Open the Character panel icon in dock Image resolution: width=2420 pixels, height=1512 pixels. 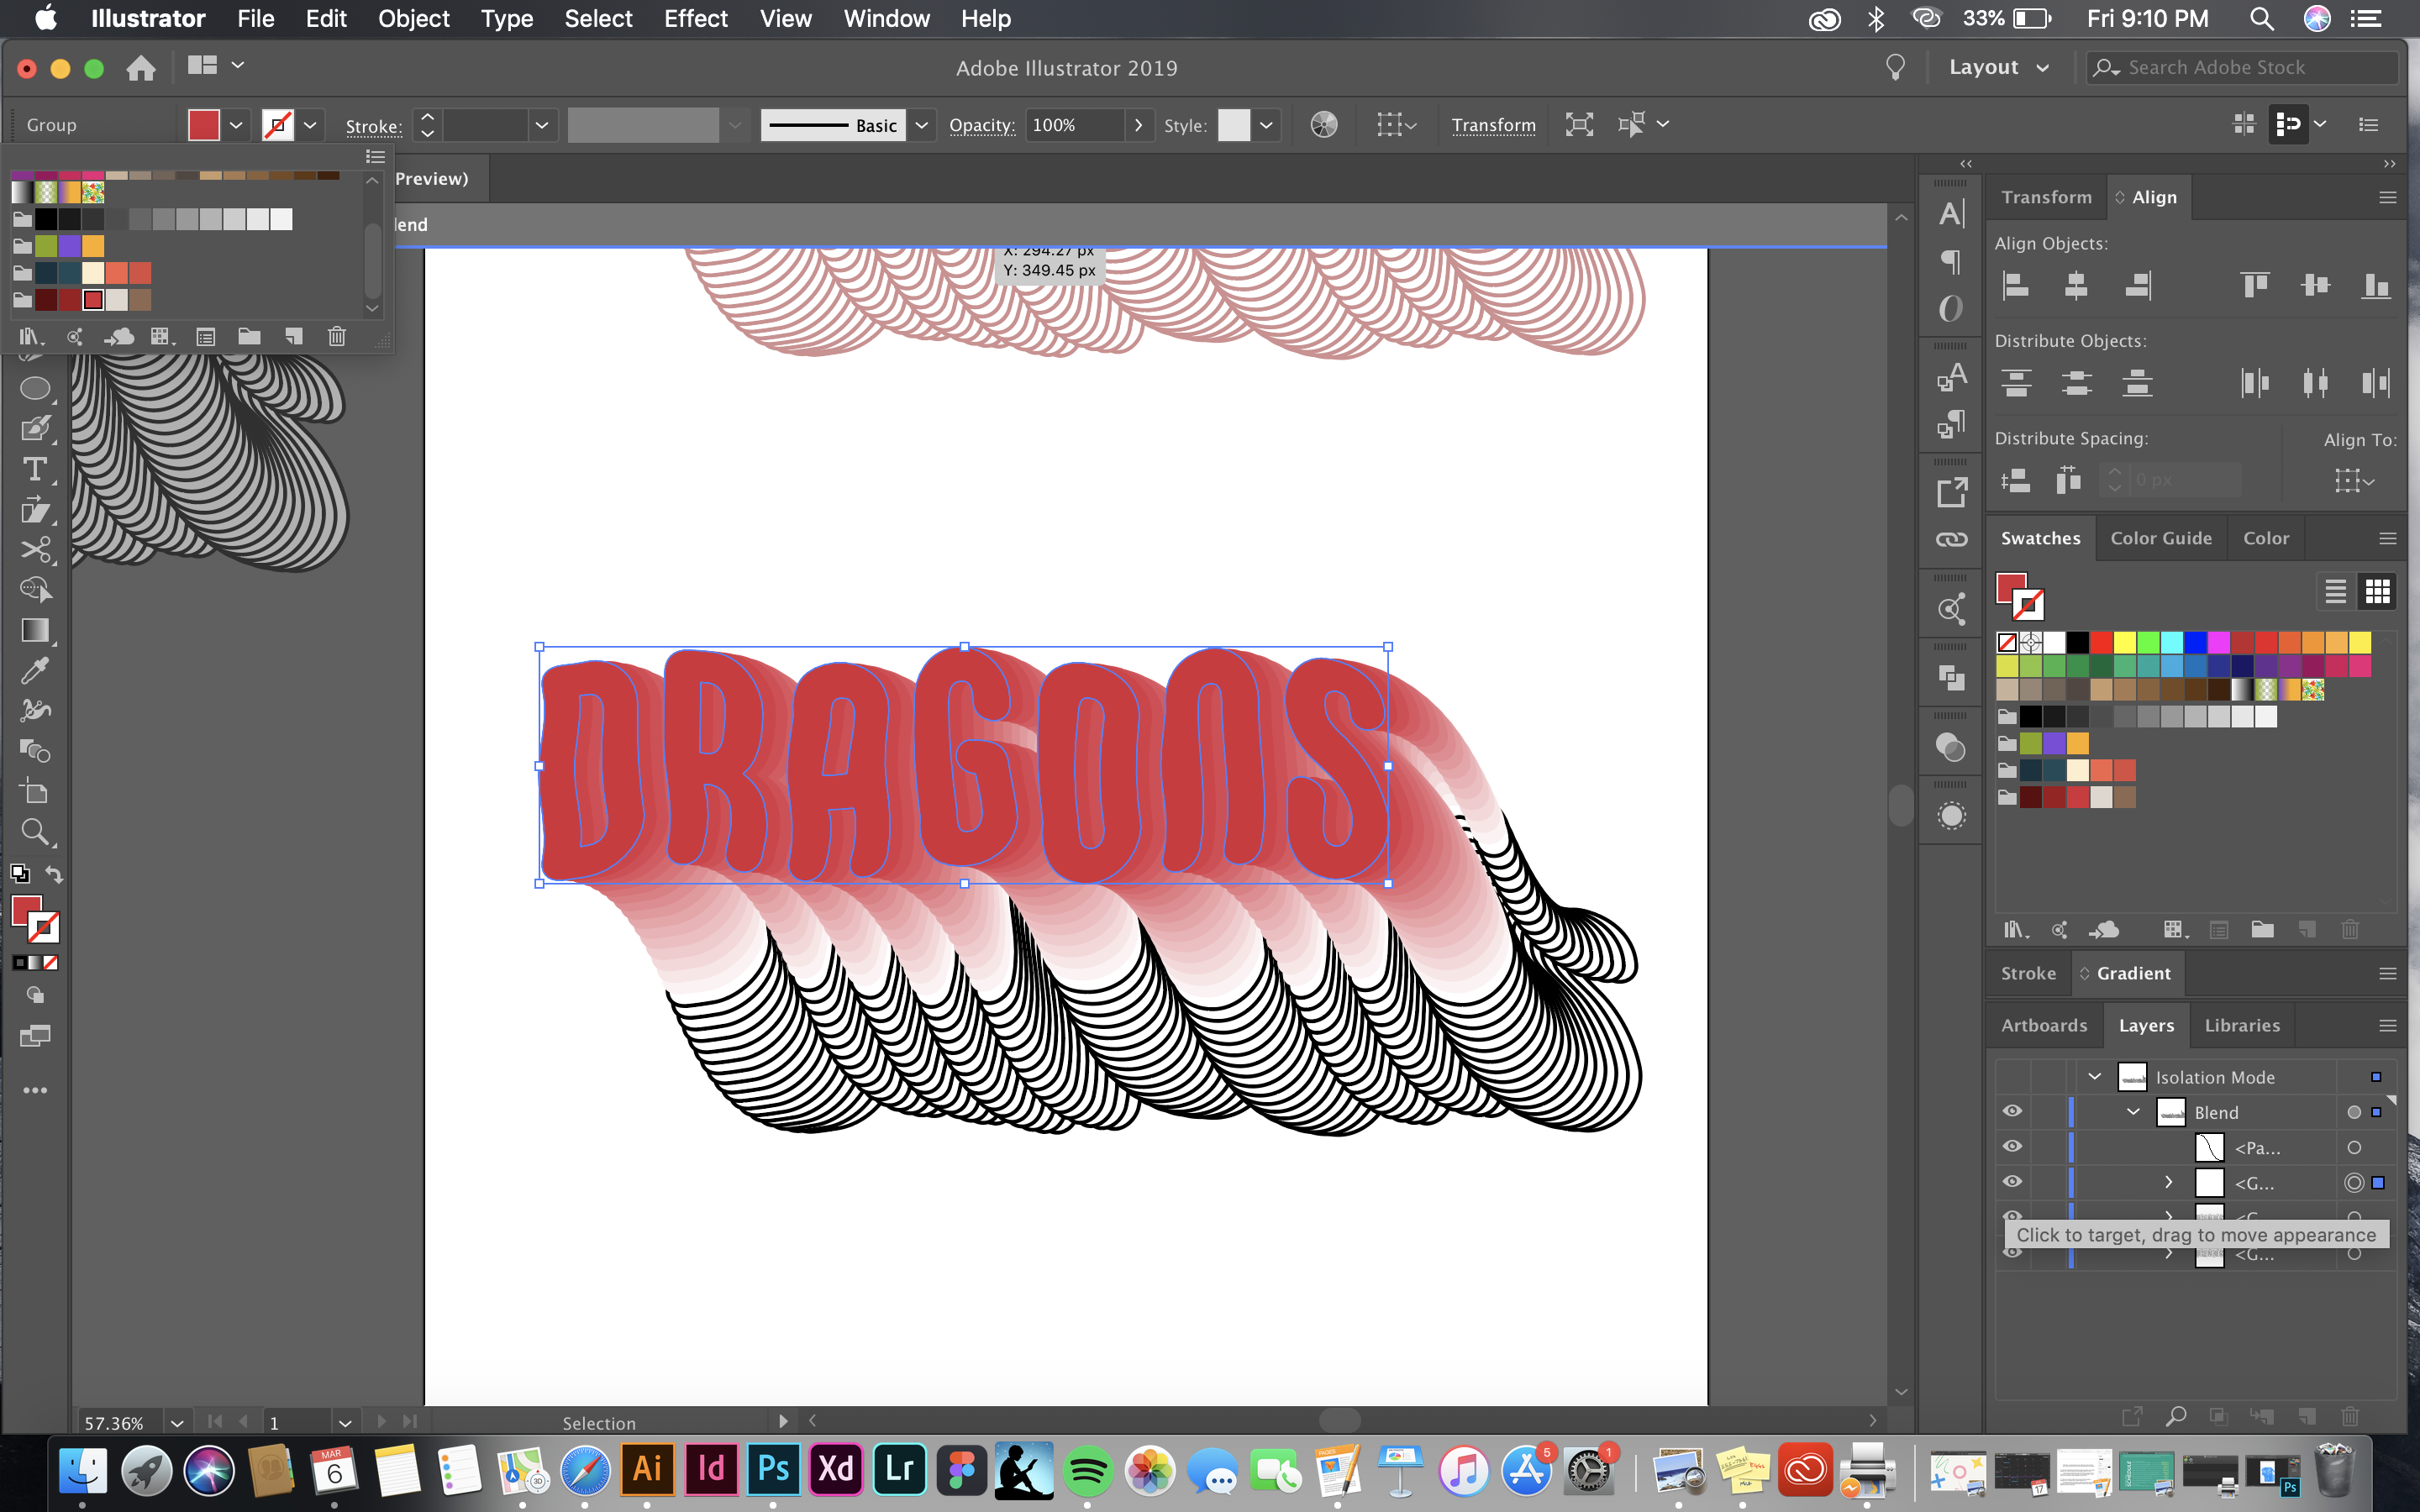pos(1951,213)
